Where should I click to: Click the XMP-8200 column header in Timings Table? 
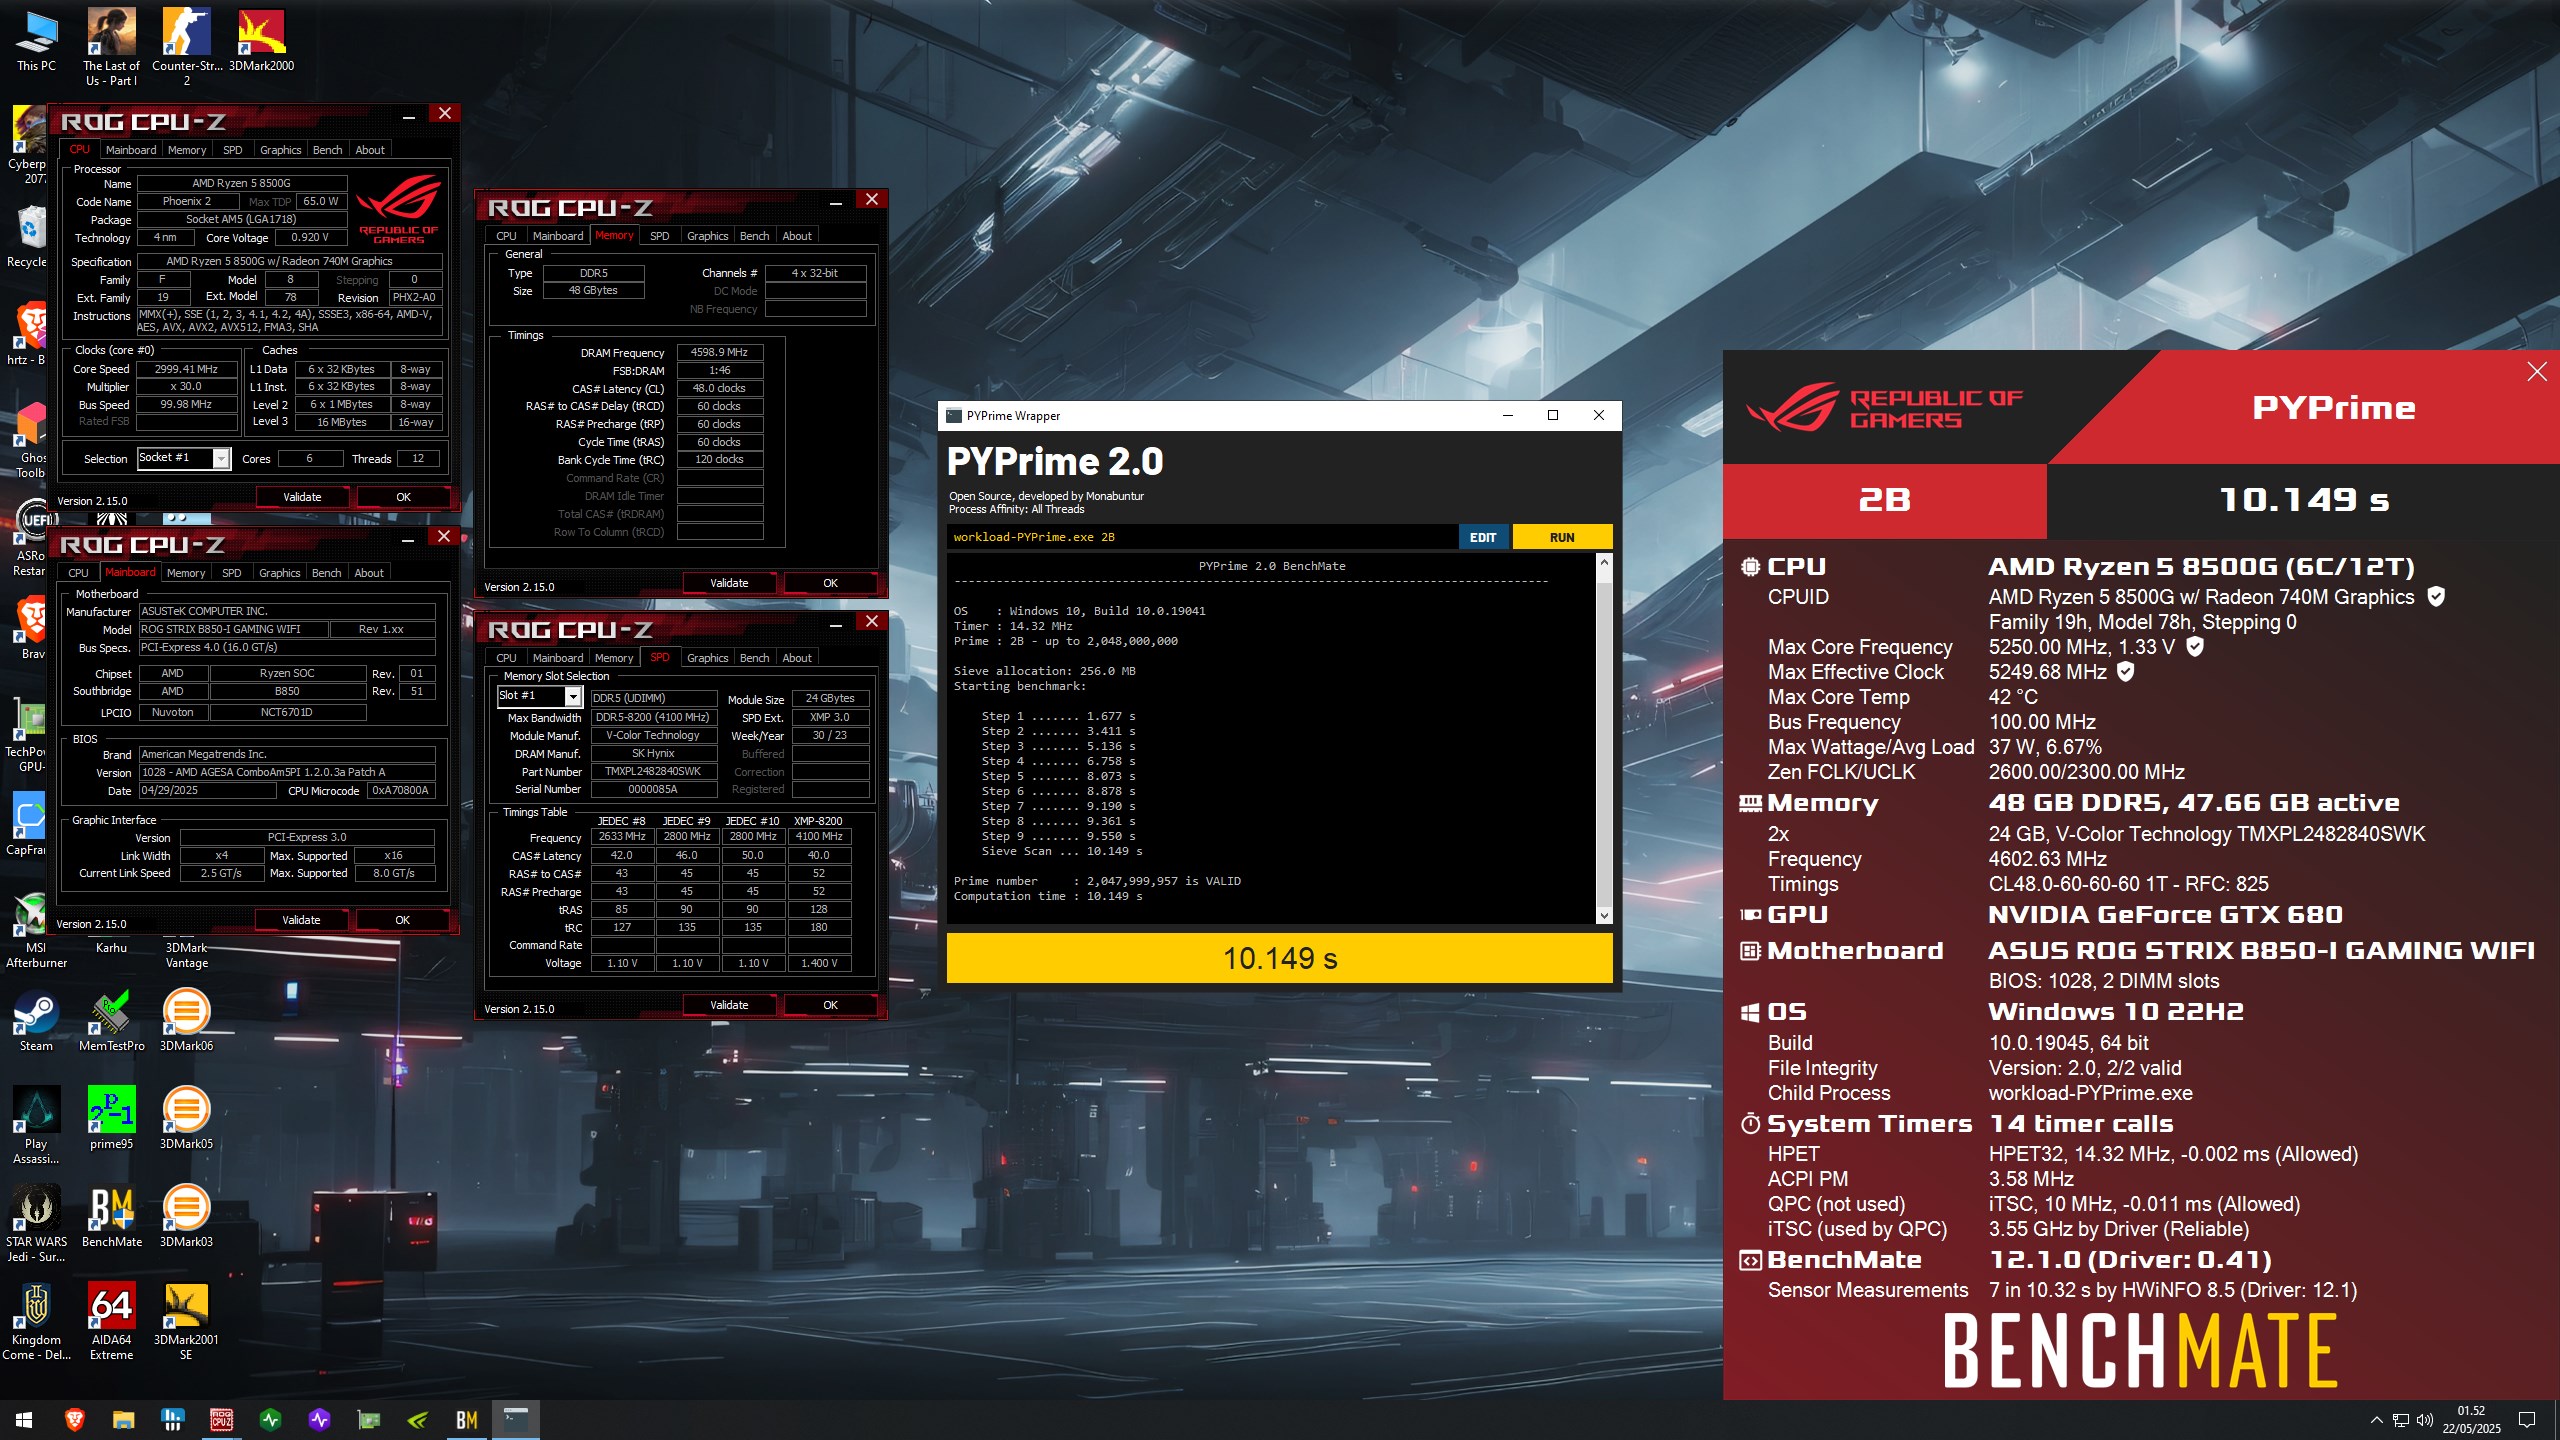click(x=818, y=821)
